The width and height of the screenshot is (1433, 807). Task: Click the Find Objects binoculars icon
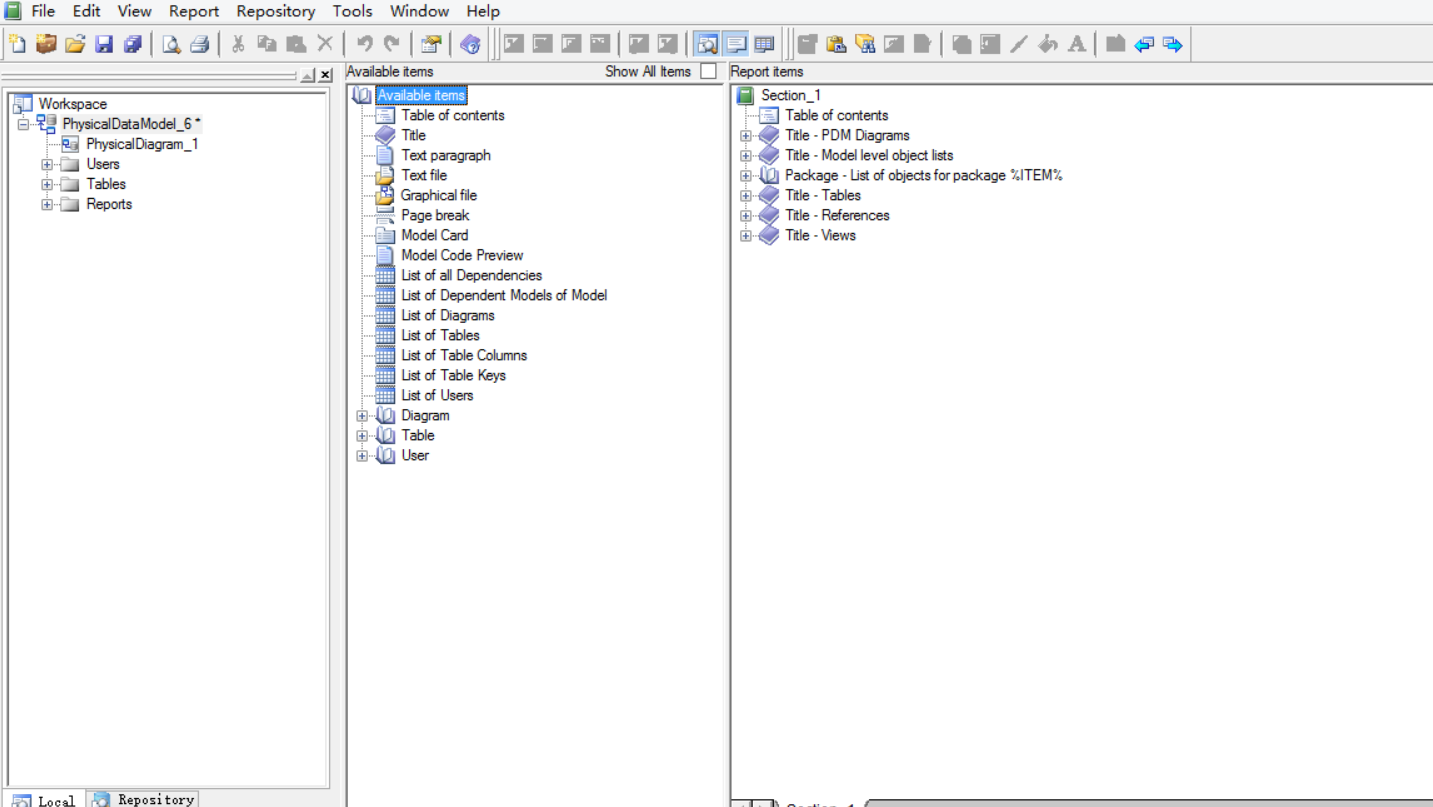pos(865,44)
